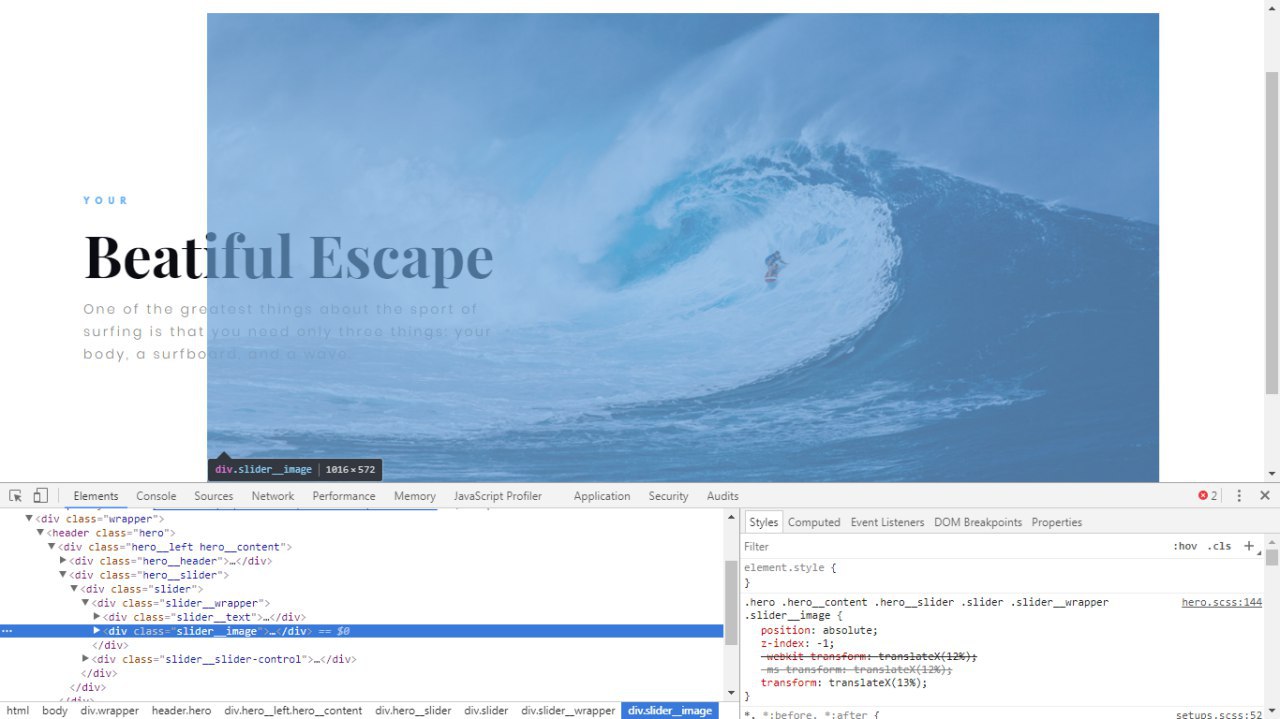Image resolution: width=1280 pixels, height=719 pixels.
Task: Click the div.hero__left.hero__content breadcrumb
Action: click(293, 711)
